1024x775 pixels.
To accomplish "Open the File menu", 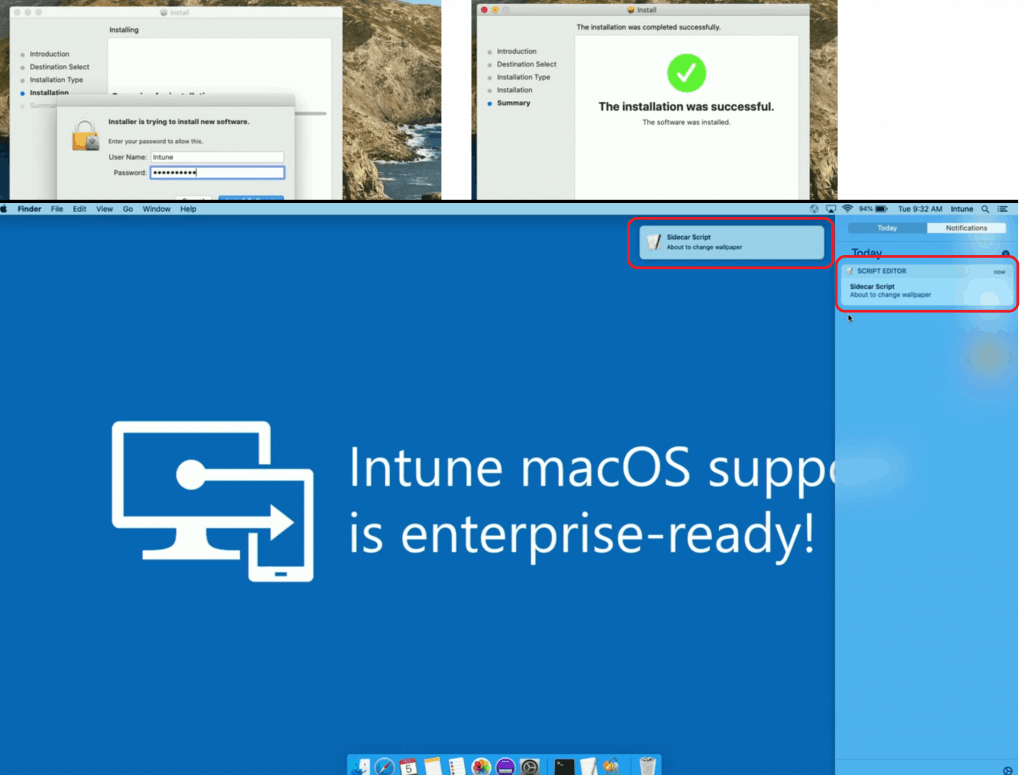I will [57, 209].
